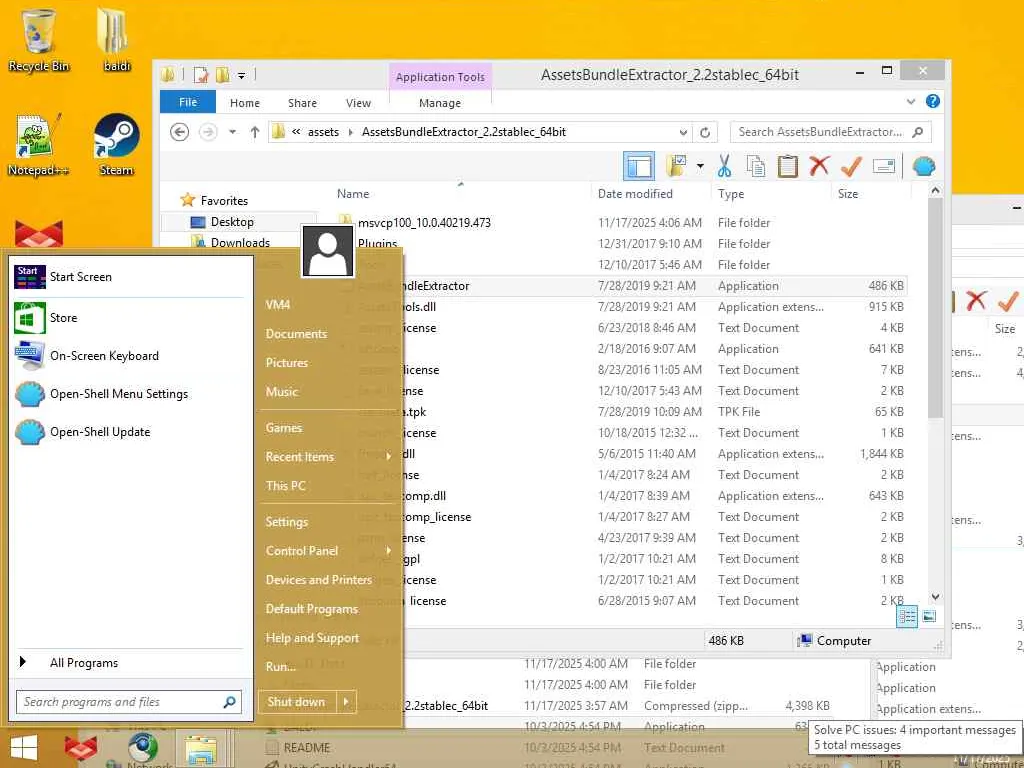This screenshot has width=1024, height=768.
Task: Open Customize Quick Access Toolbar dropdown
Action: pos(241,76)
